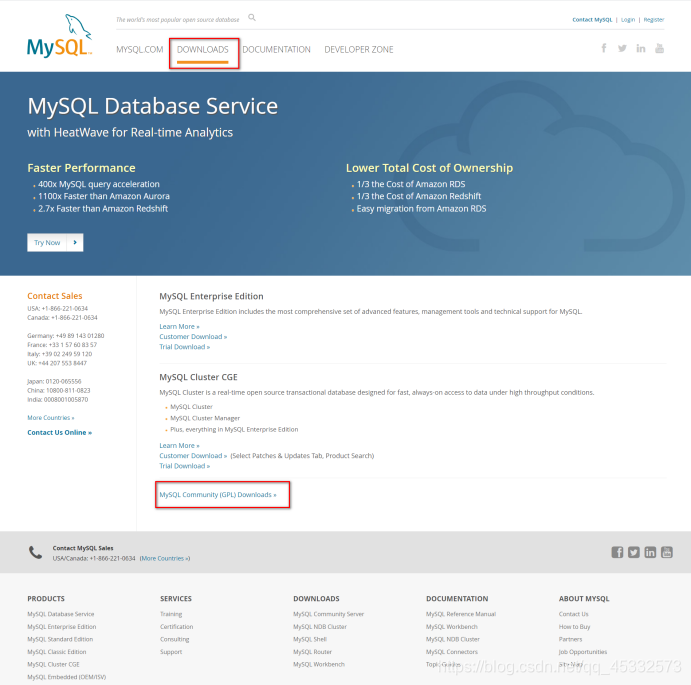691x685 pixels.
Task: Open the header LinkedIn icon
Action: tap(641, 48)
